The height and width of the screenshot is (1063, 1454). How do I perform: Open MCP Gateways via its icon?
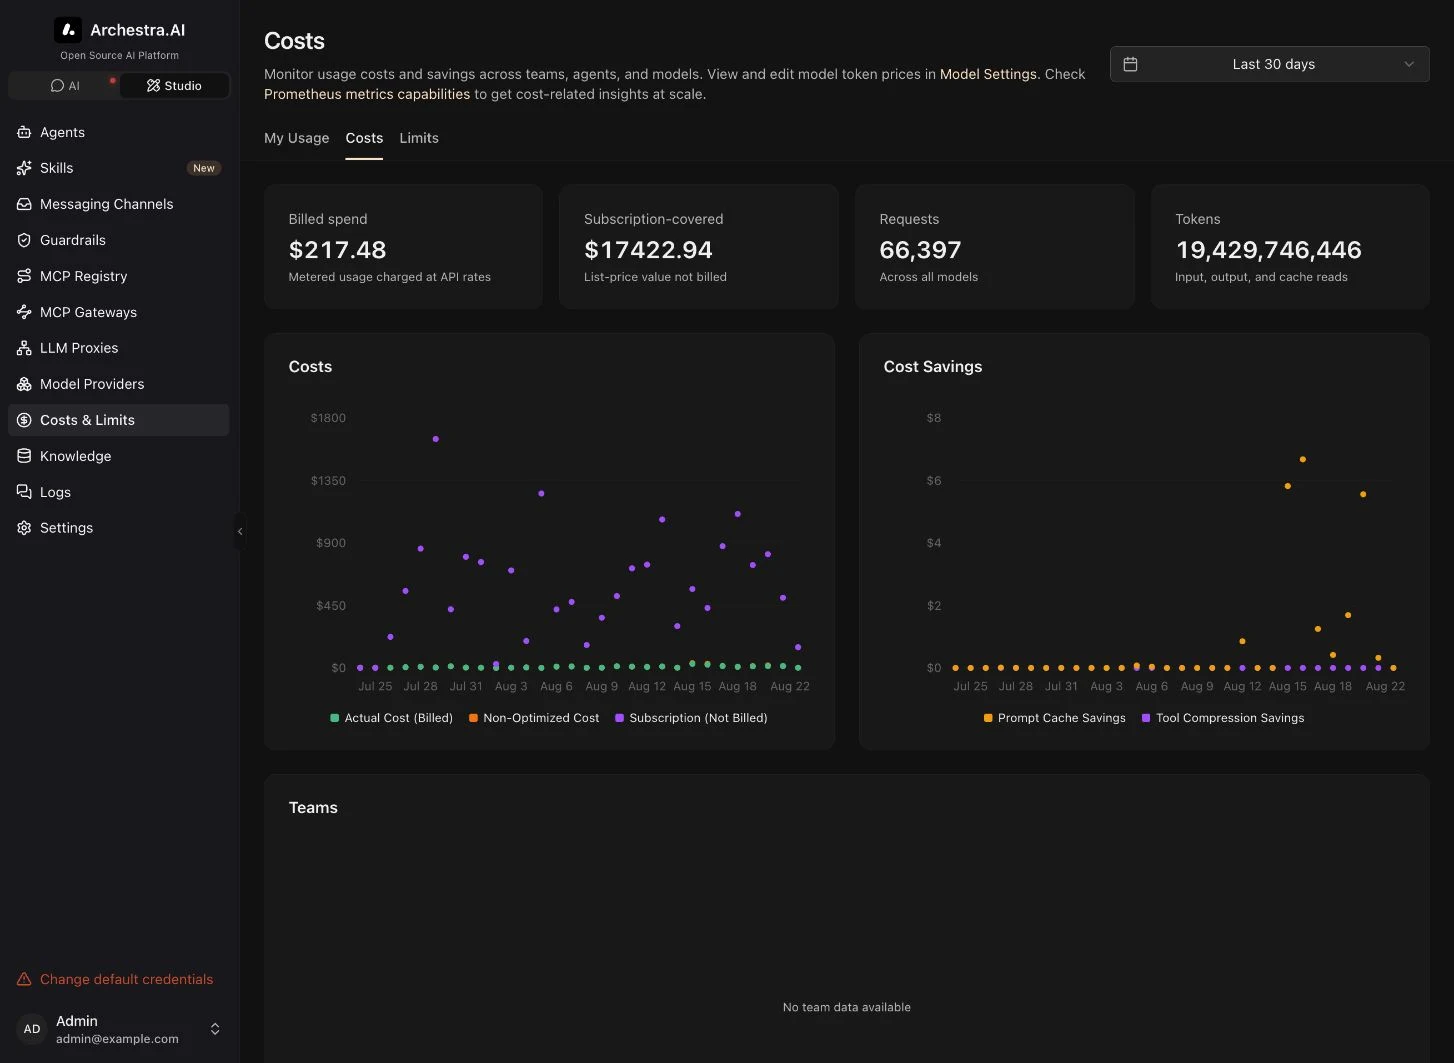24,312
